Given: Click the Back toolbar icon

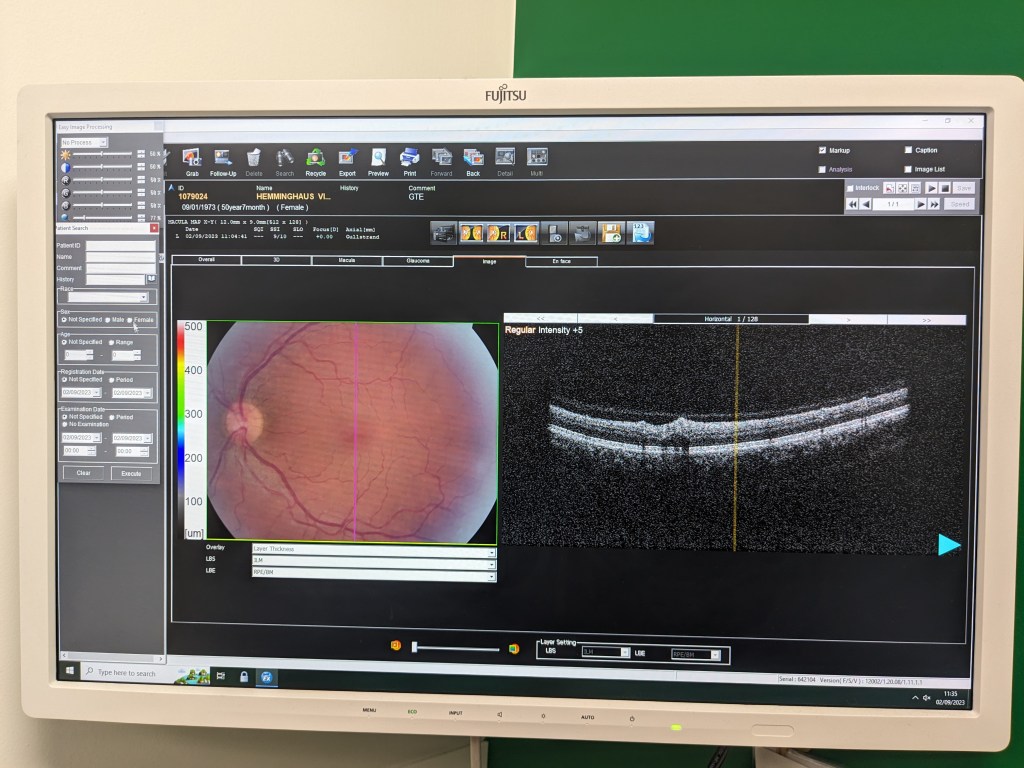Looking at the screenshot, I should 473,158.
